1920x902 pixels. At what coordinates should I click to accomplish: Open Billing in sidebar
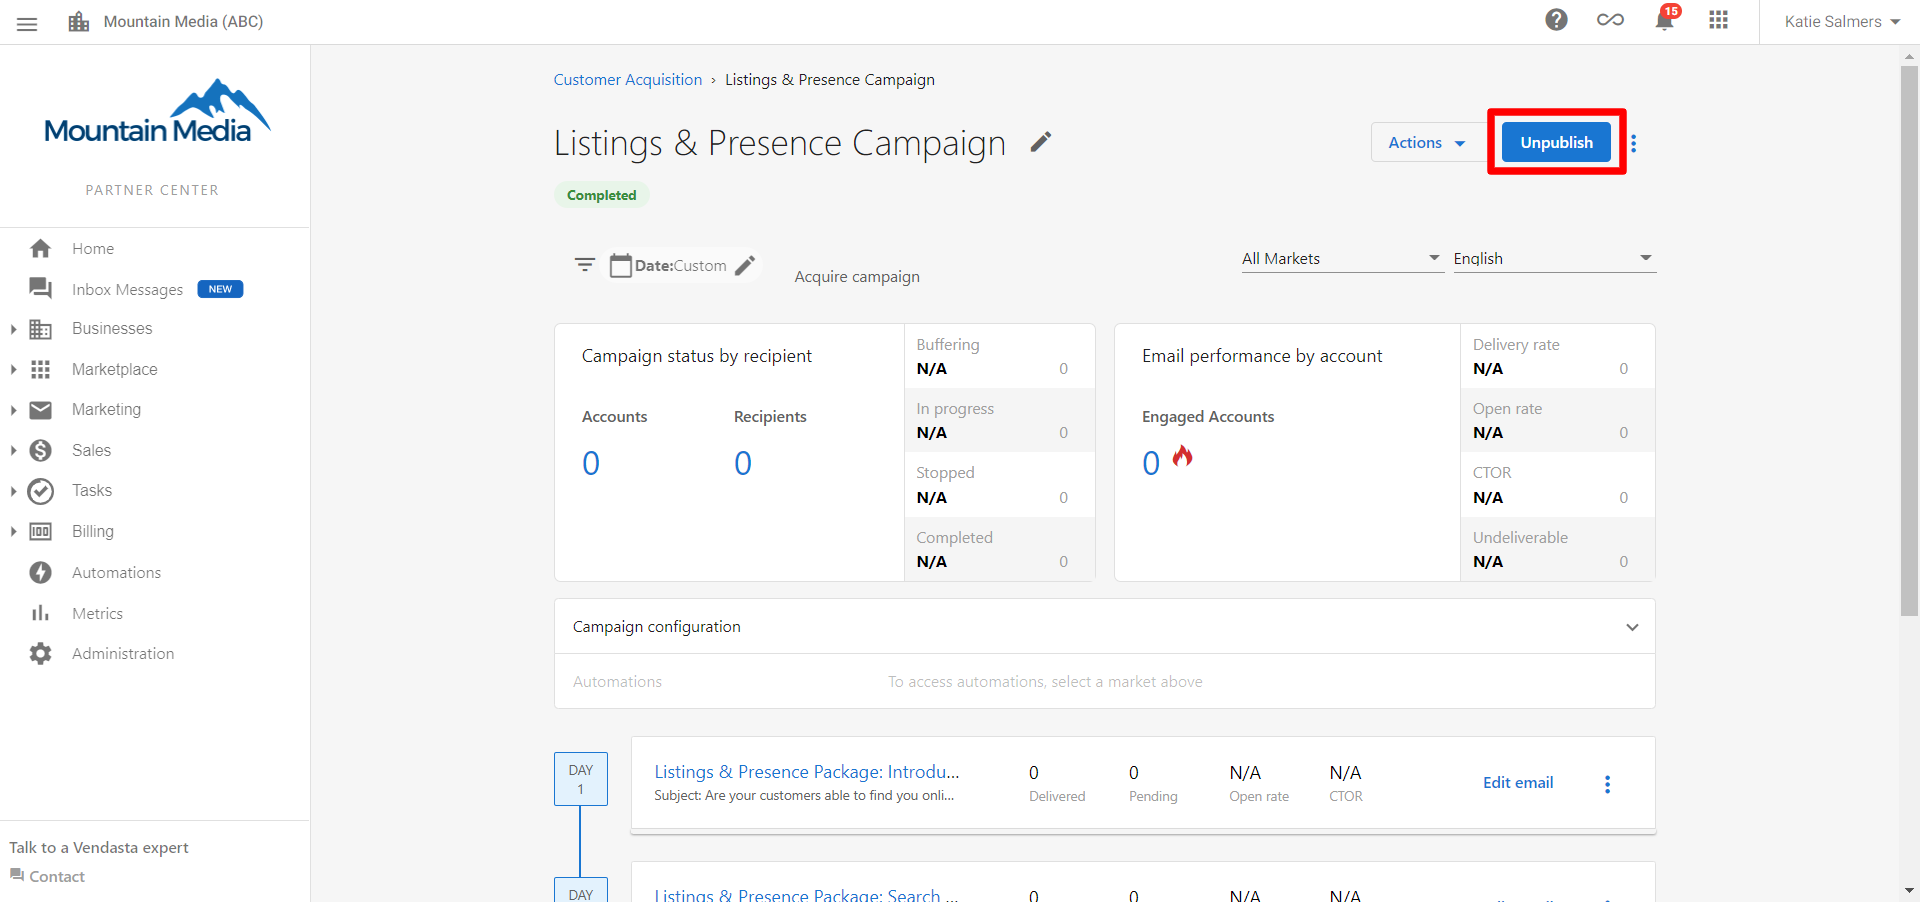click(x=93, y=532)
